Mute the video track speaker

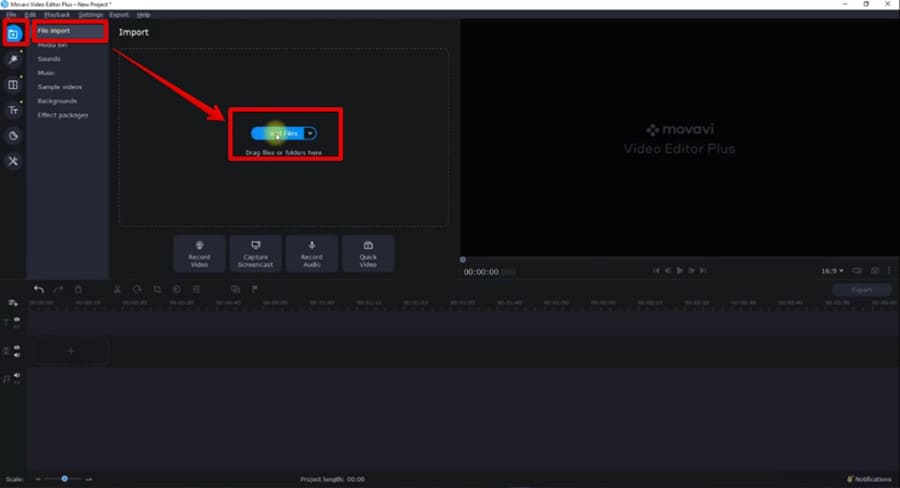tap(17, 355)
